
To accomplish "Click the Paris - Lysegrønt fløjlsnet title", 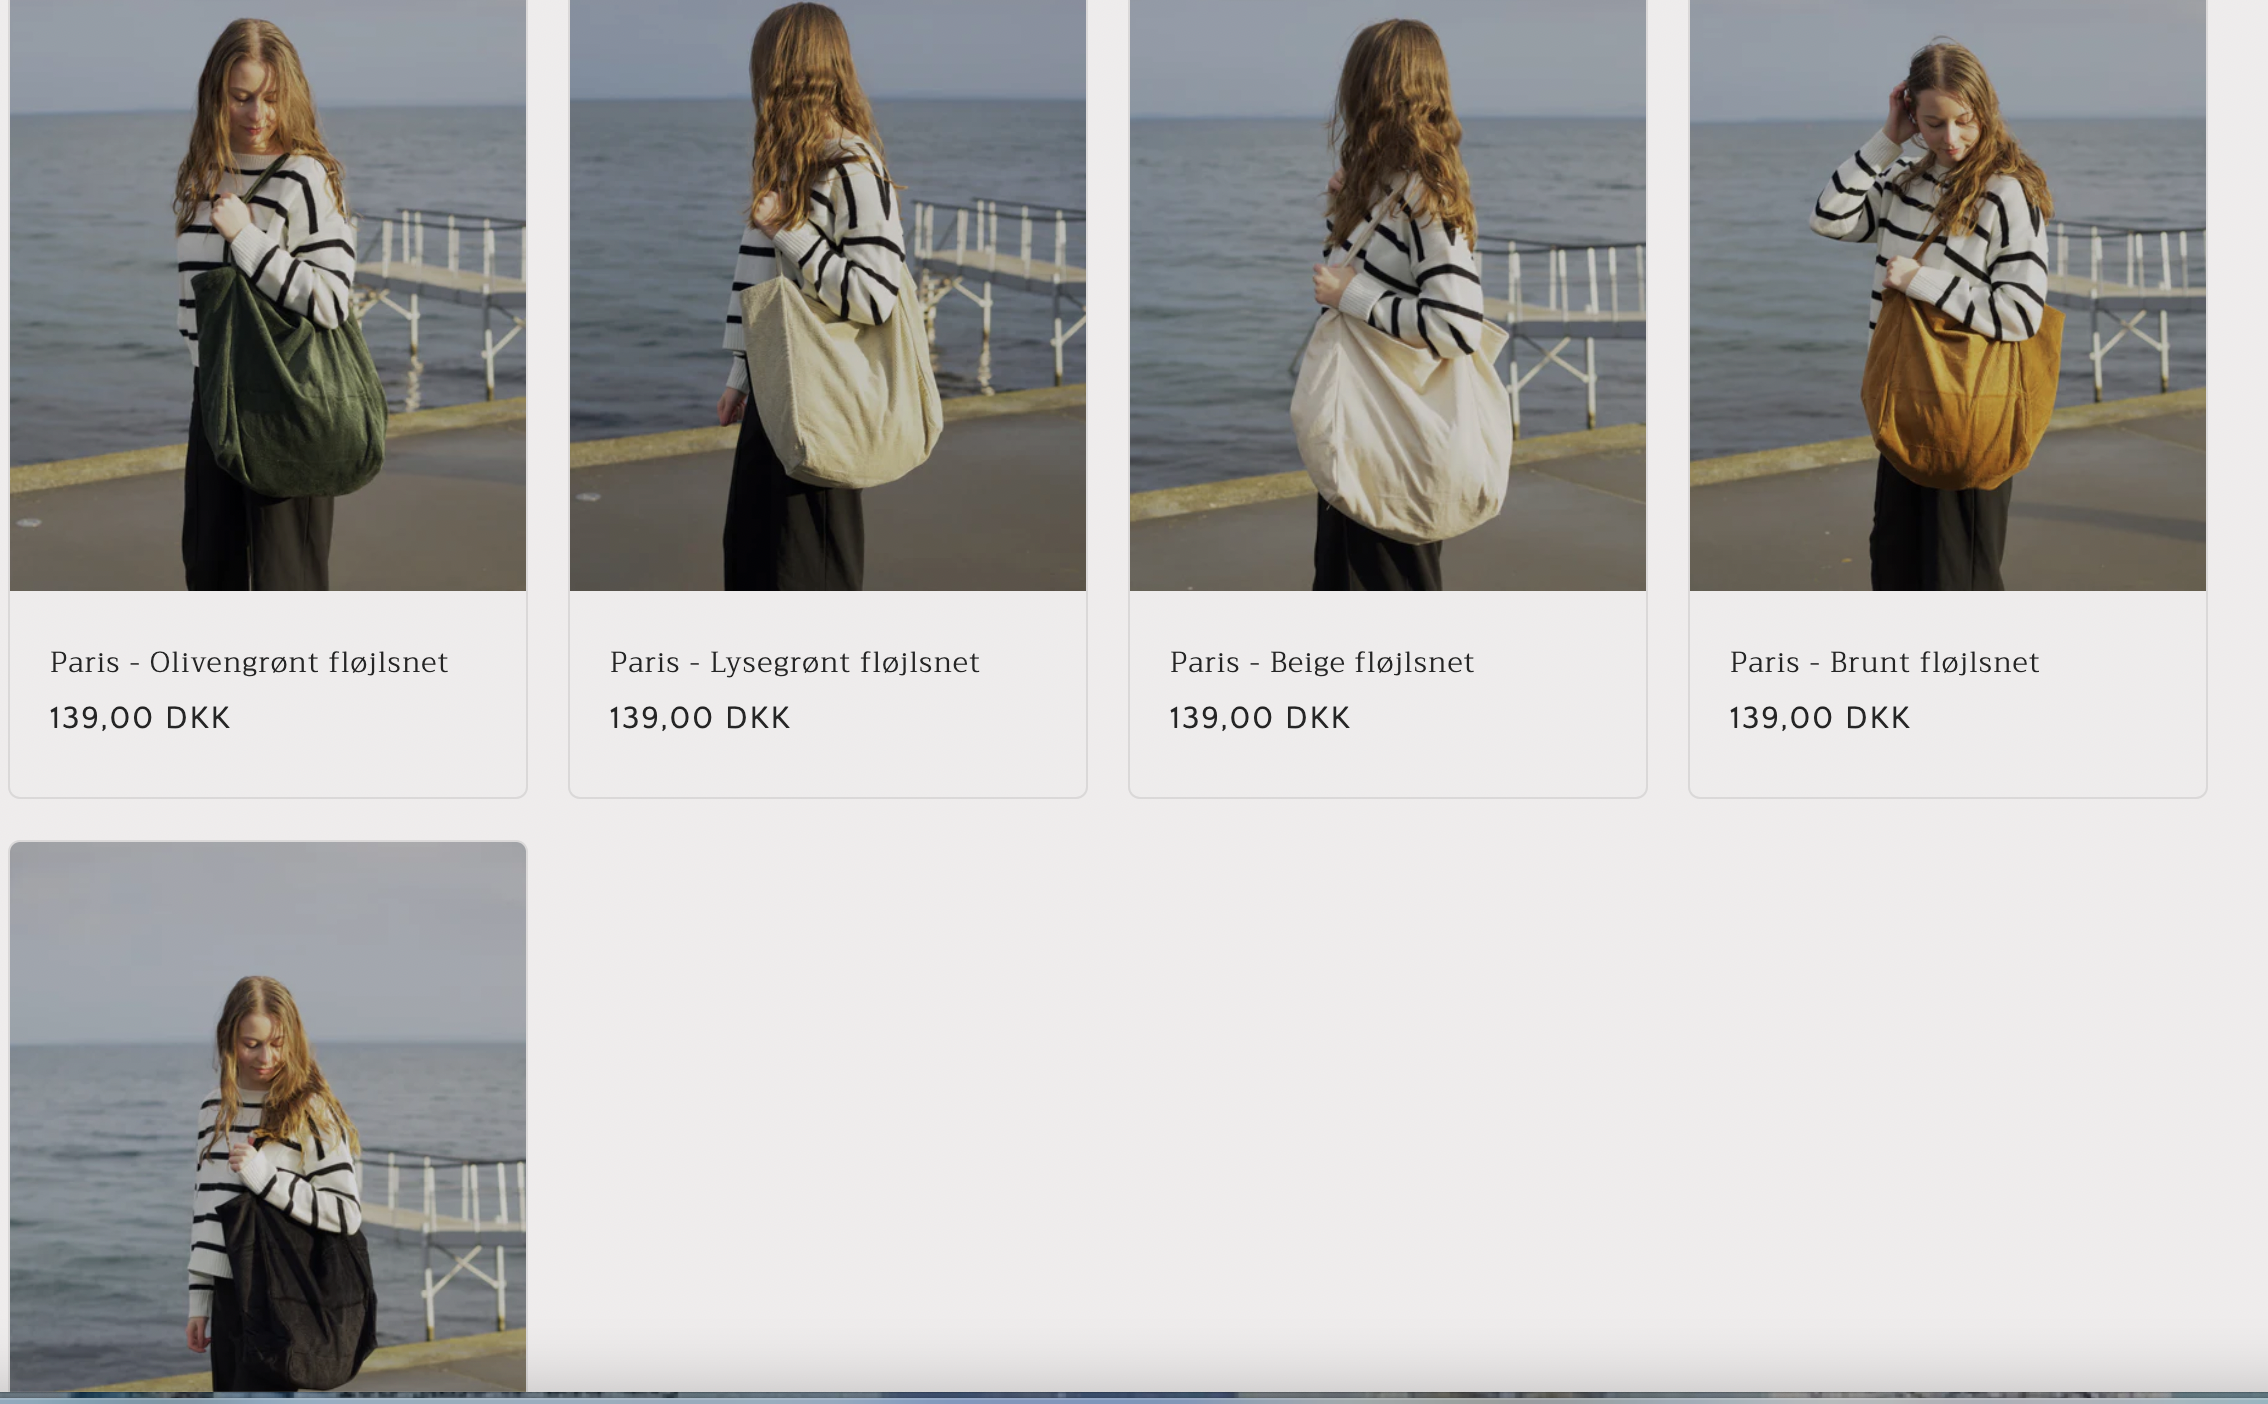I will coord(794,662).
